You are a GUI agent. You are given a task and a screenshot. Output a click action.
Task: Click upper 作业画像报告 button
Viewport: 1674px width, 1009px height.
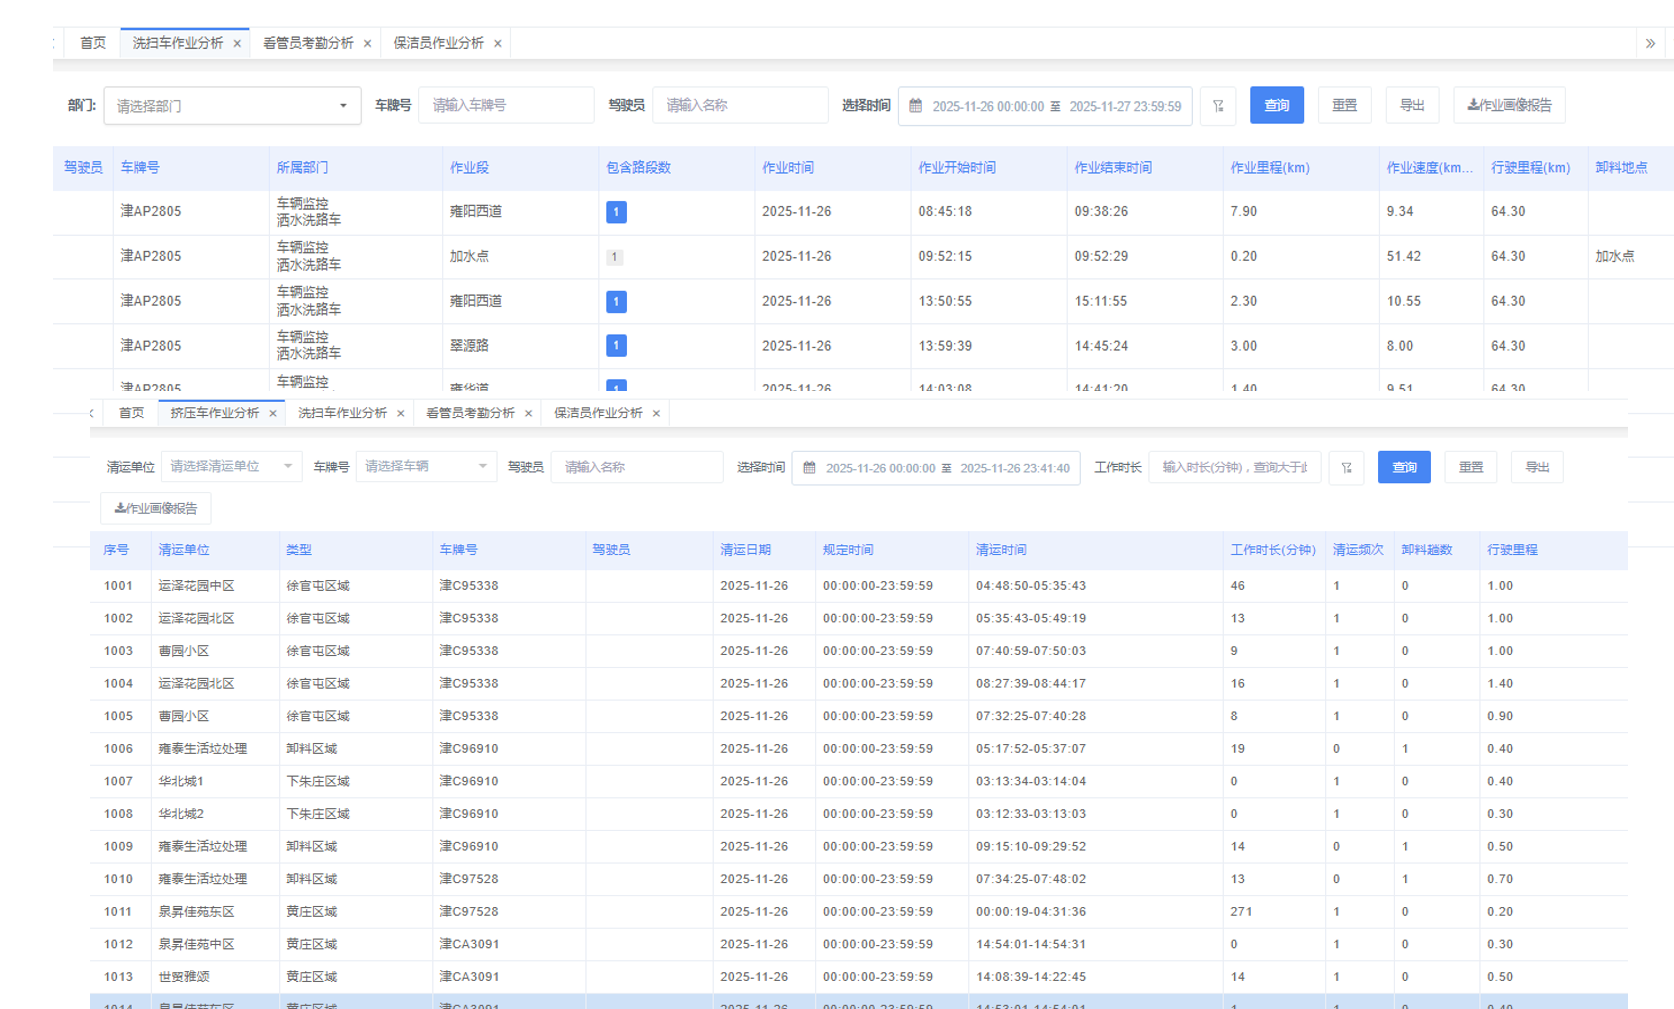[1509, 106]
